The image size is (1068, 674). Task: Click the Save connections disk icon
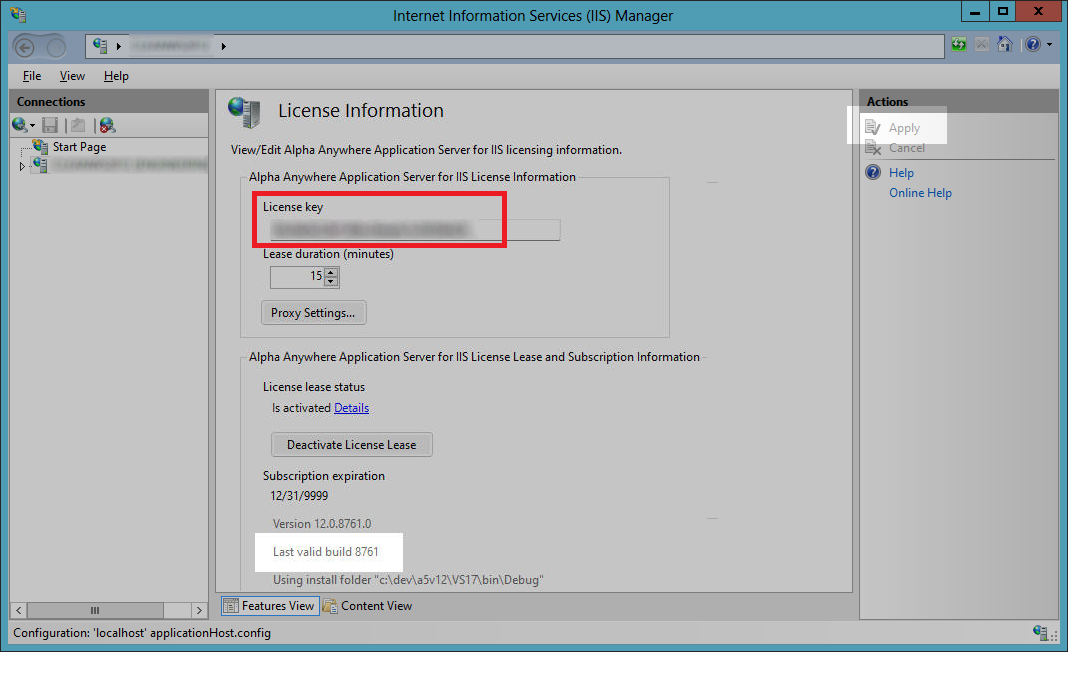(50, 125)
